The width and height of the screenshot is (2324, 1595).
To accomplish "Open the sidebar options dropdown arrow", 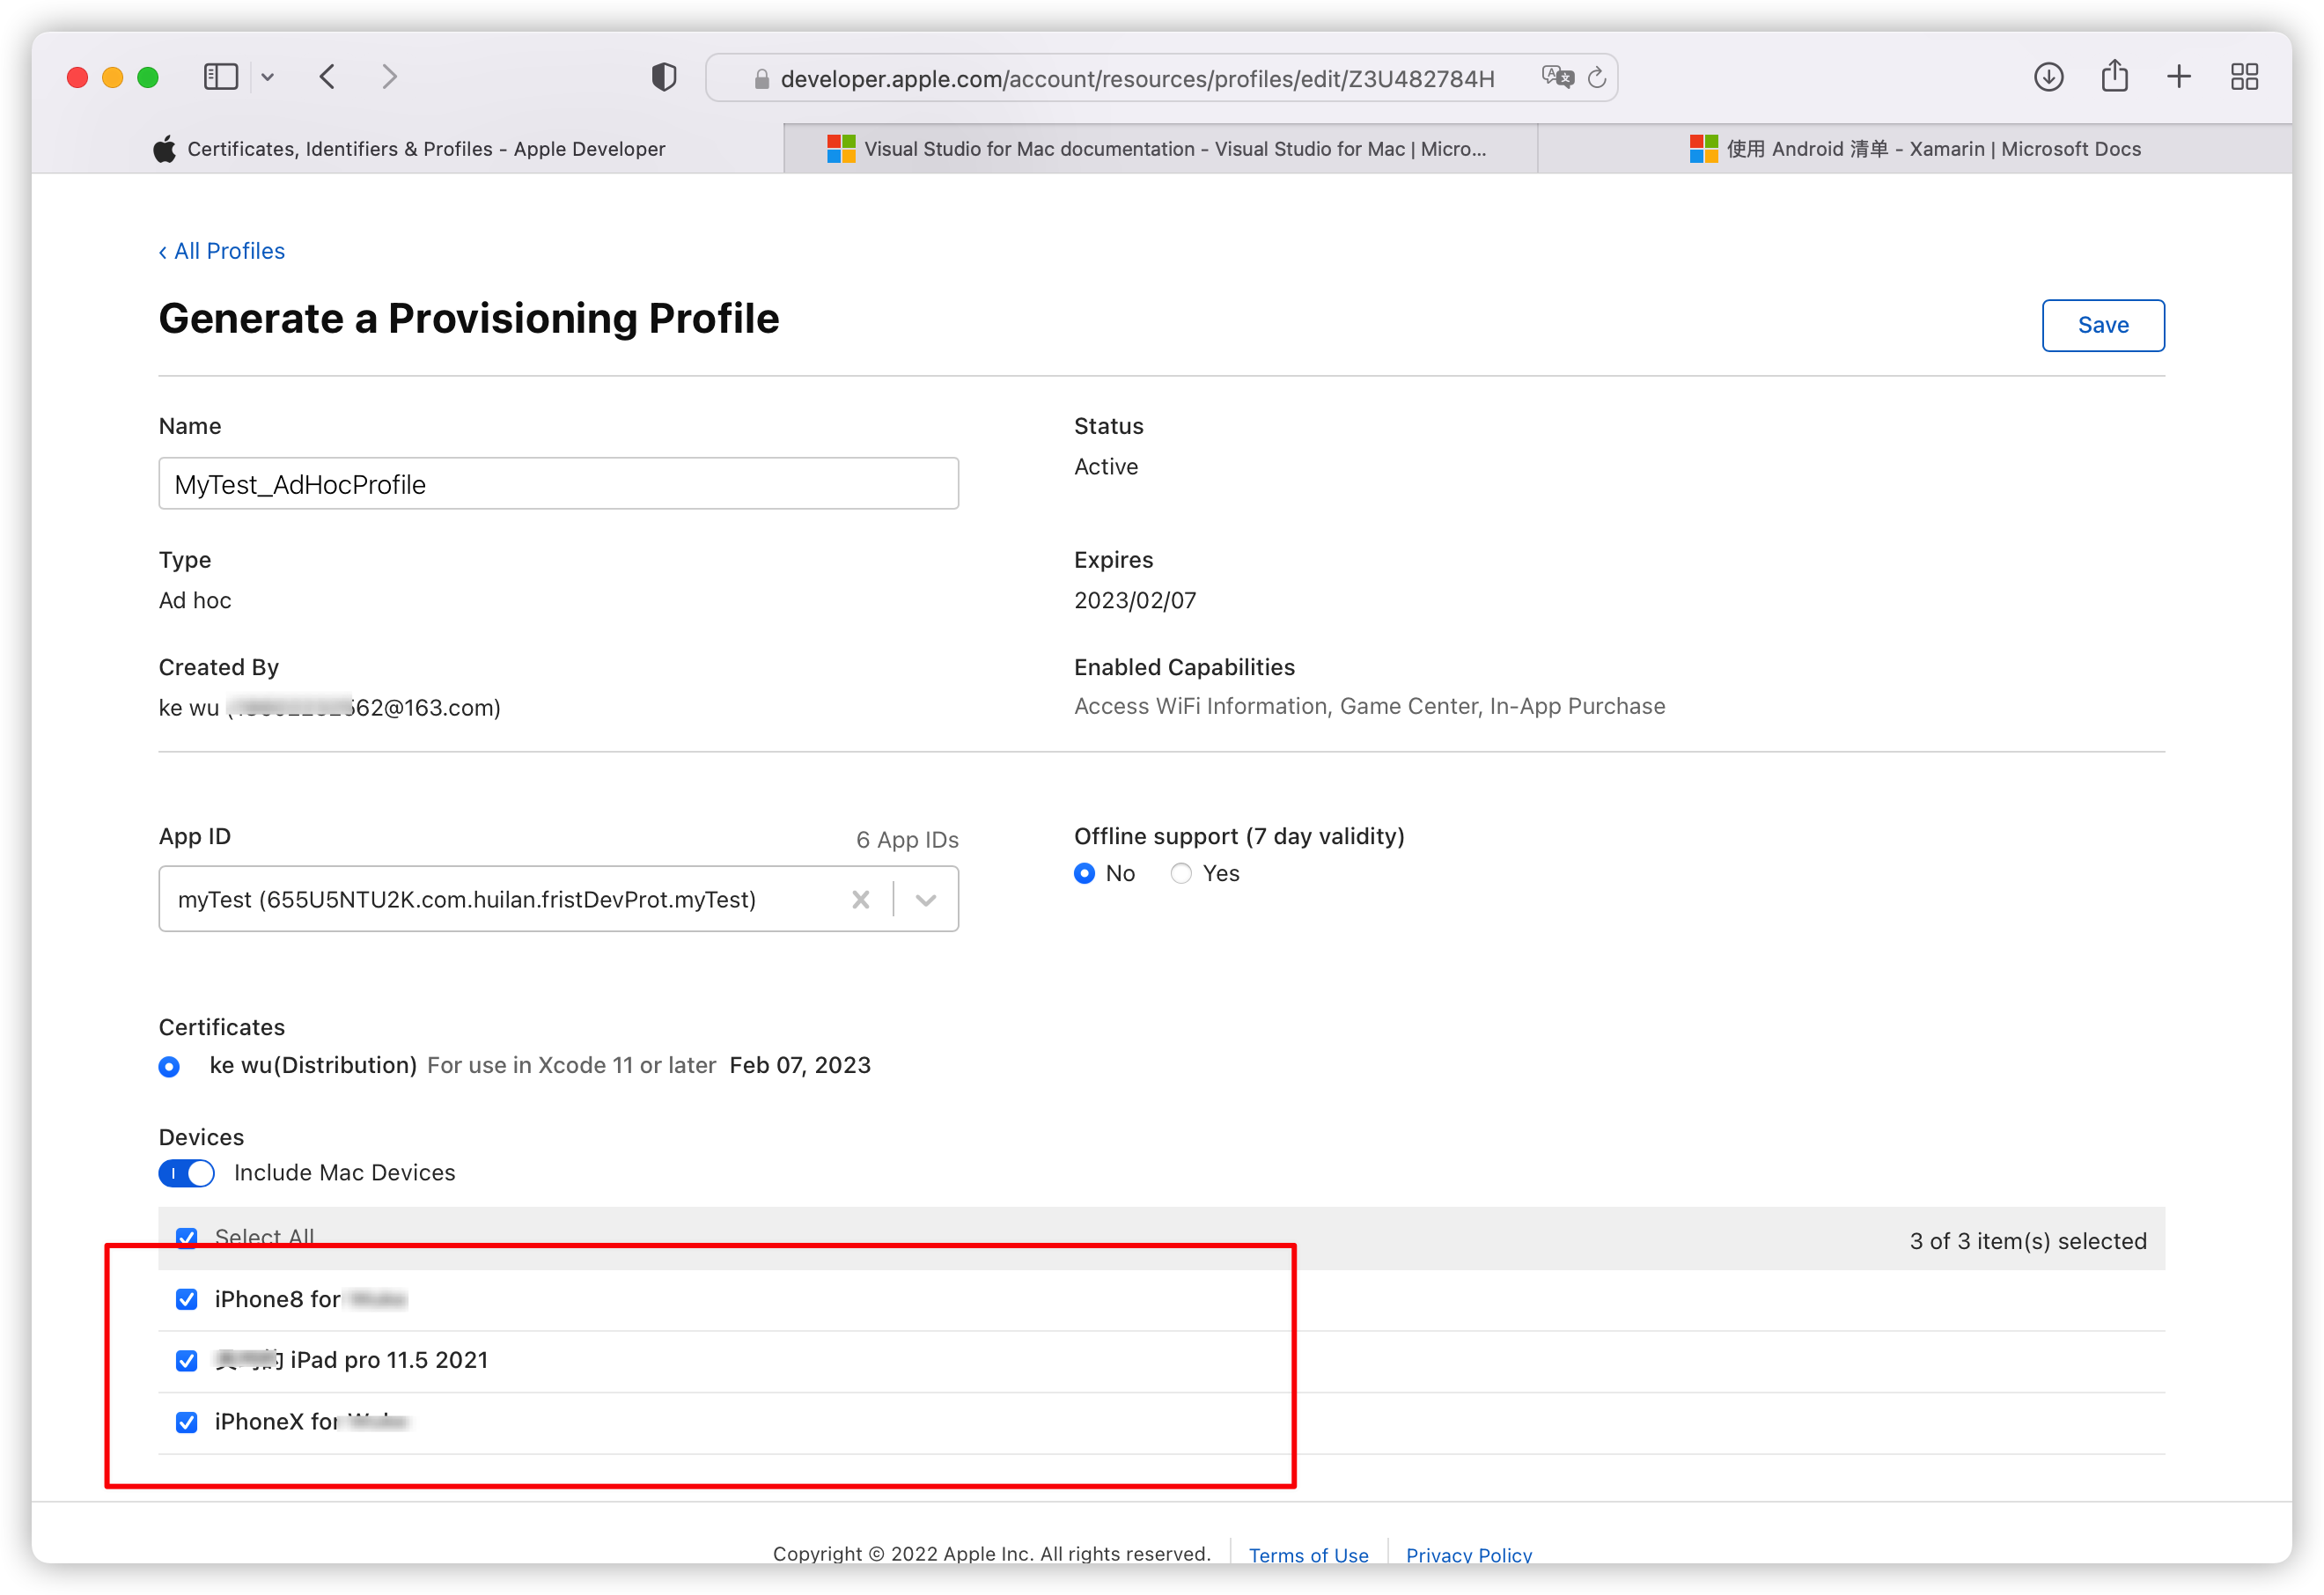I will (267, 77).
